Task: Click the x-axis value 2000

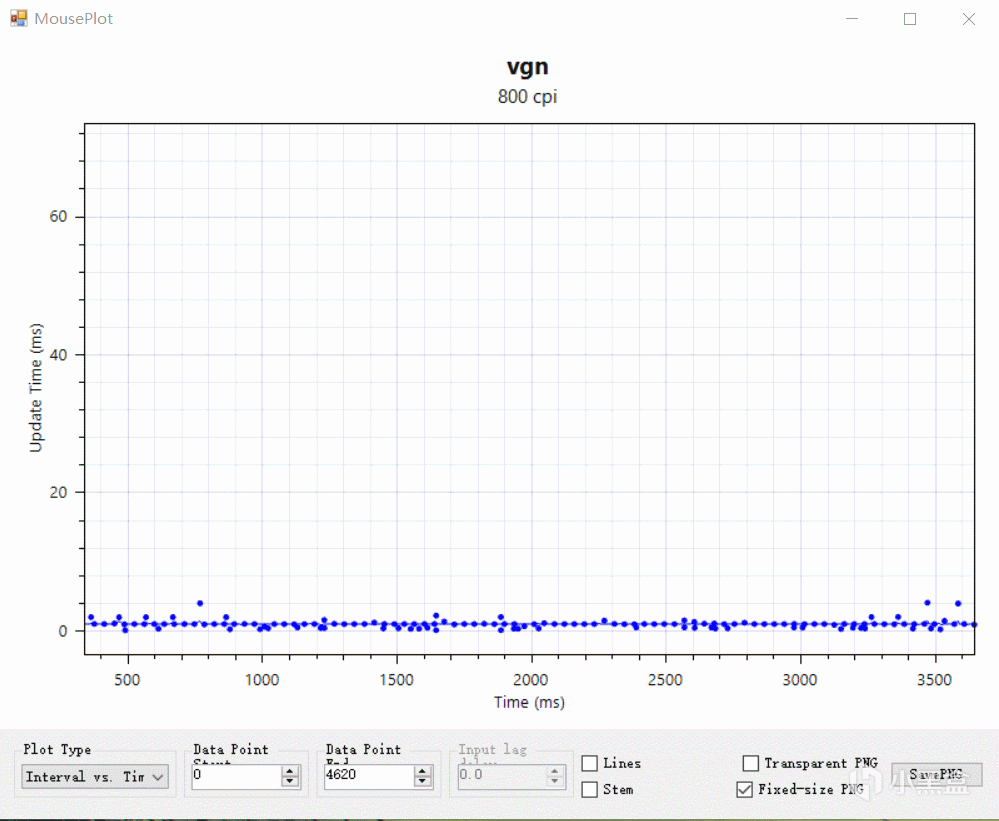Action: coord(531,680)
